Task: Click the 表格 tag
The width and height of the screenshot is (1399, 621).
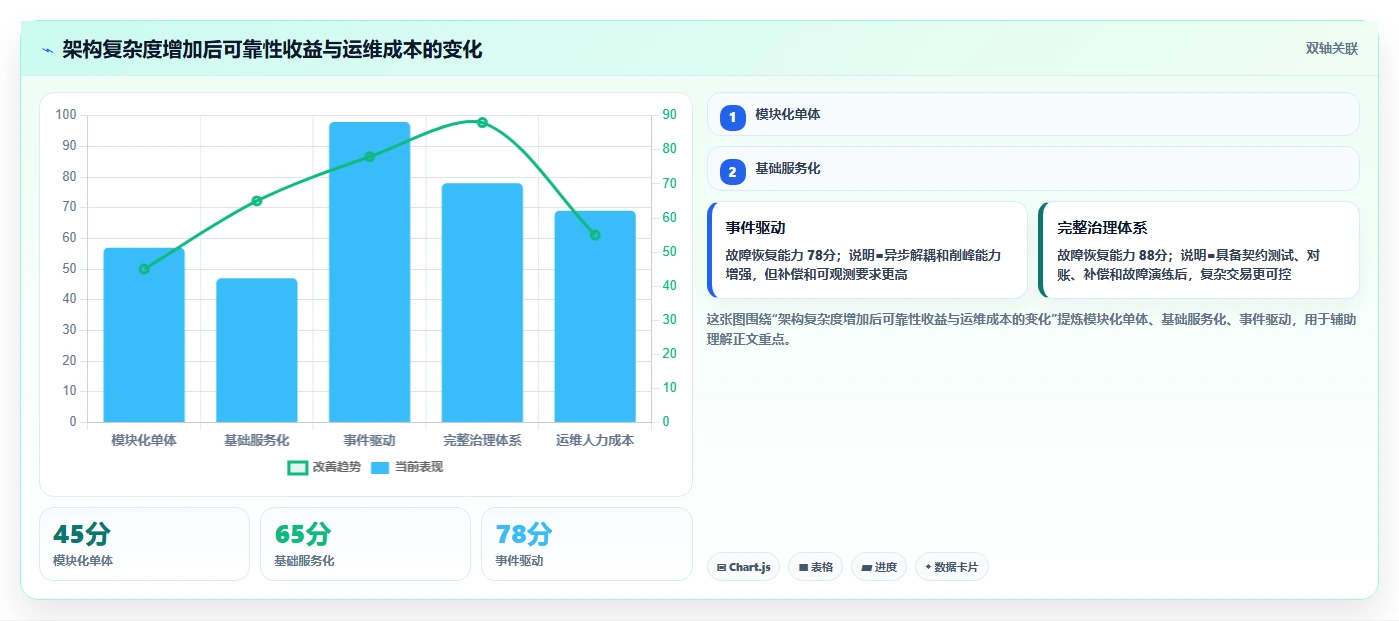Action: tap(815, 567)
